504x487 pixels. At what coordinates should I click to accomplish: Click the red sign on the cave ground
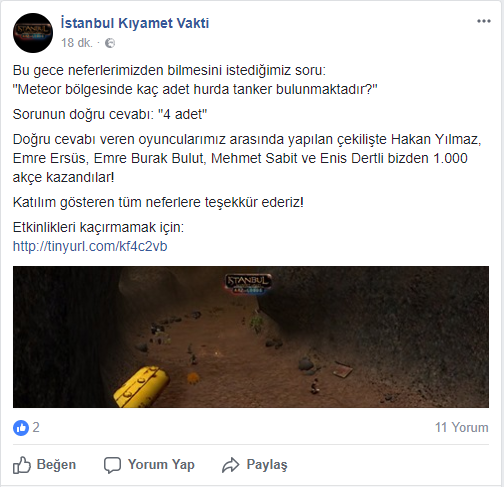click(x=343, y=369)
